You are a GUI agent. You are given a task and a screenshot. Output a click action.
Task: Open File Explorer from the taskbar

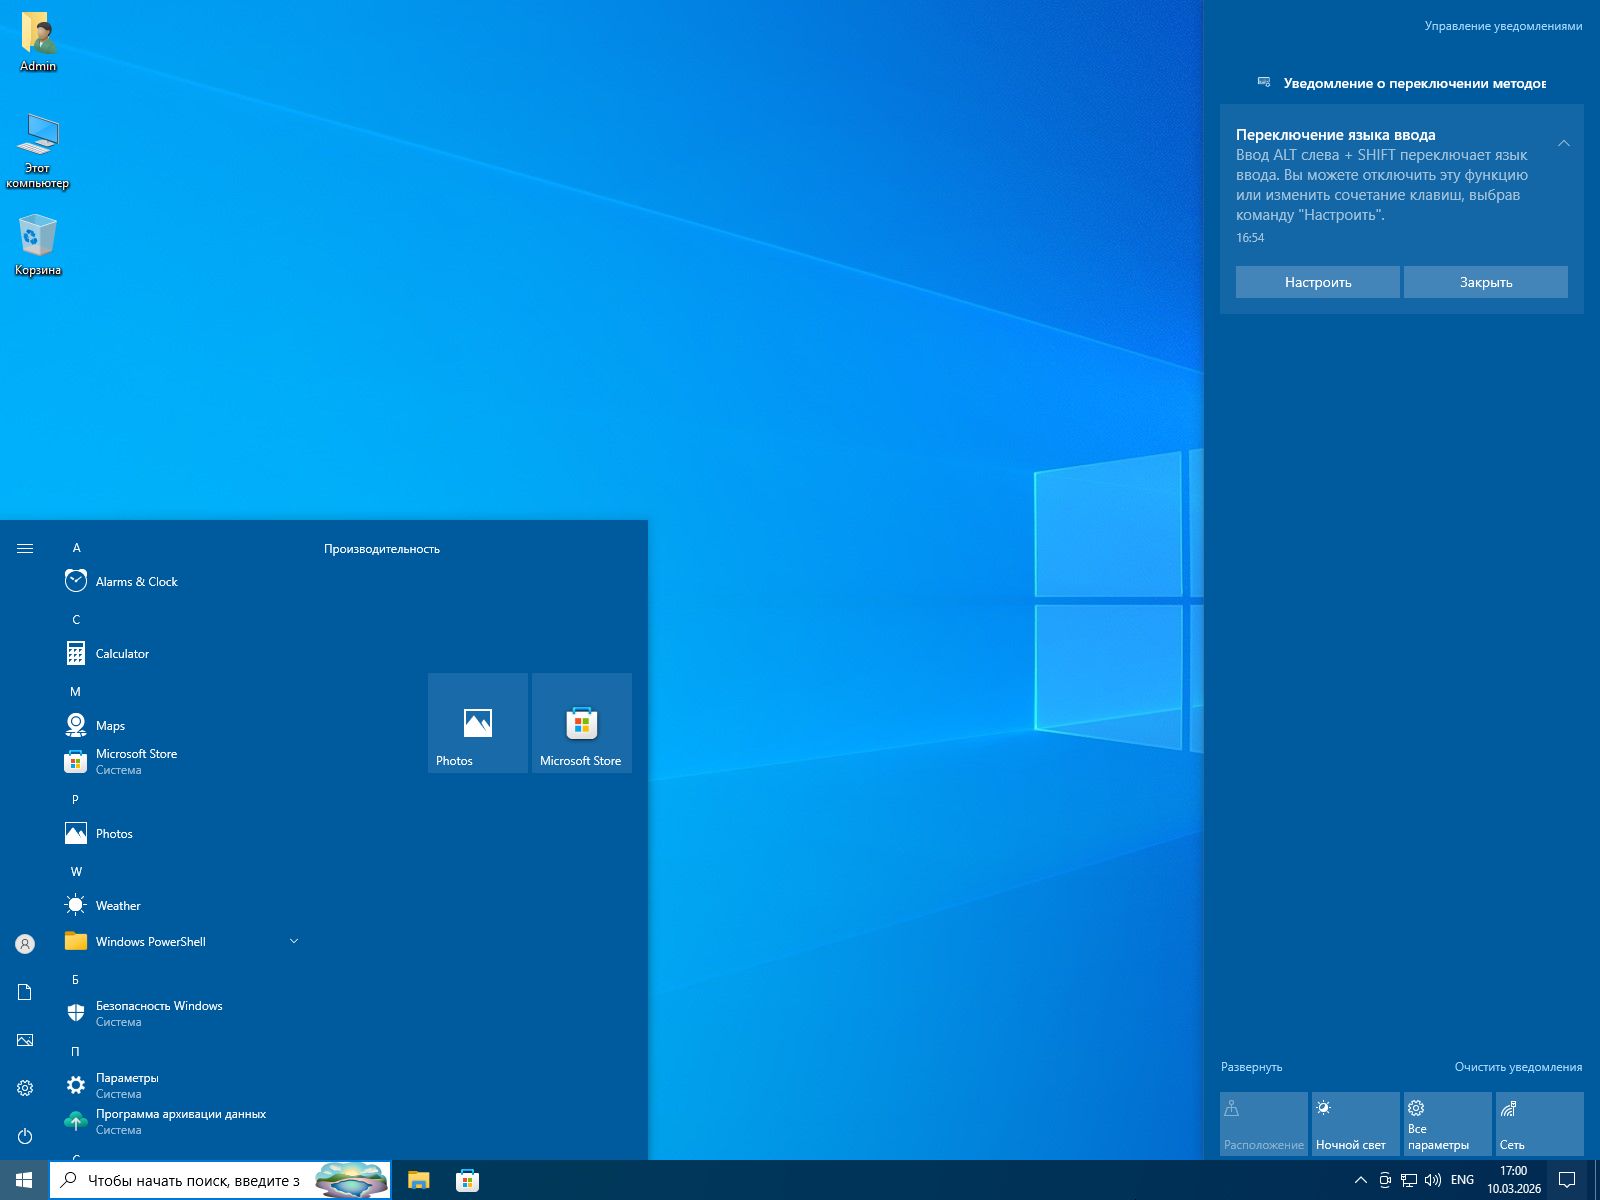point(418,1180)
